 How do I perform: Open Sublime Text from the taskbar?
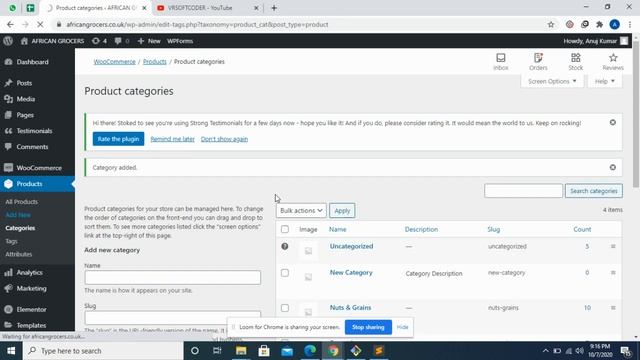coord(379,351)
